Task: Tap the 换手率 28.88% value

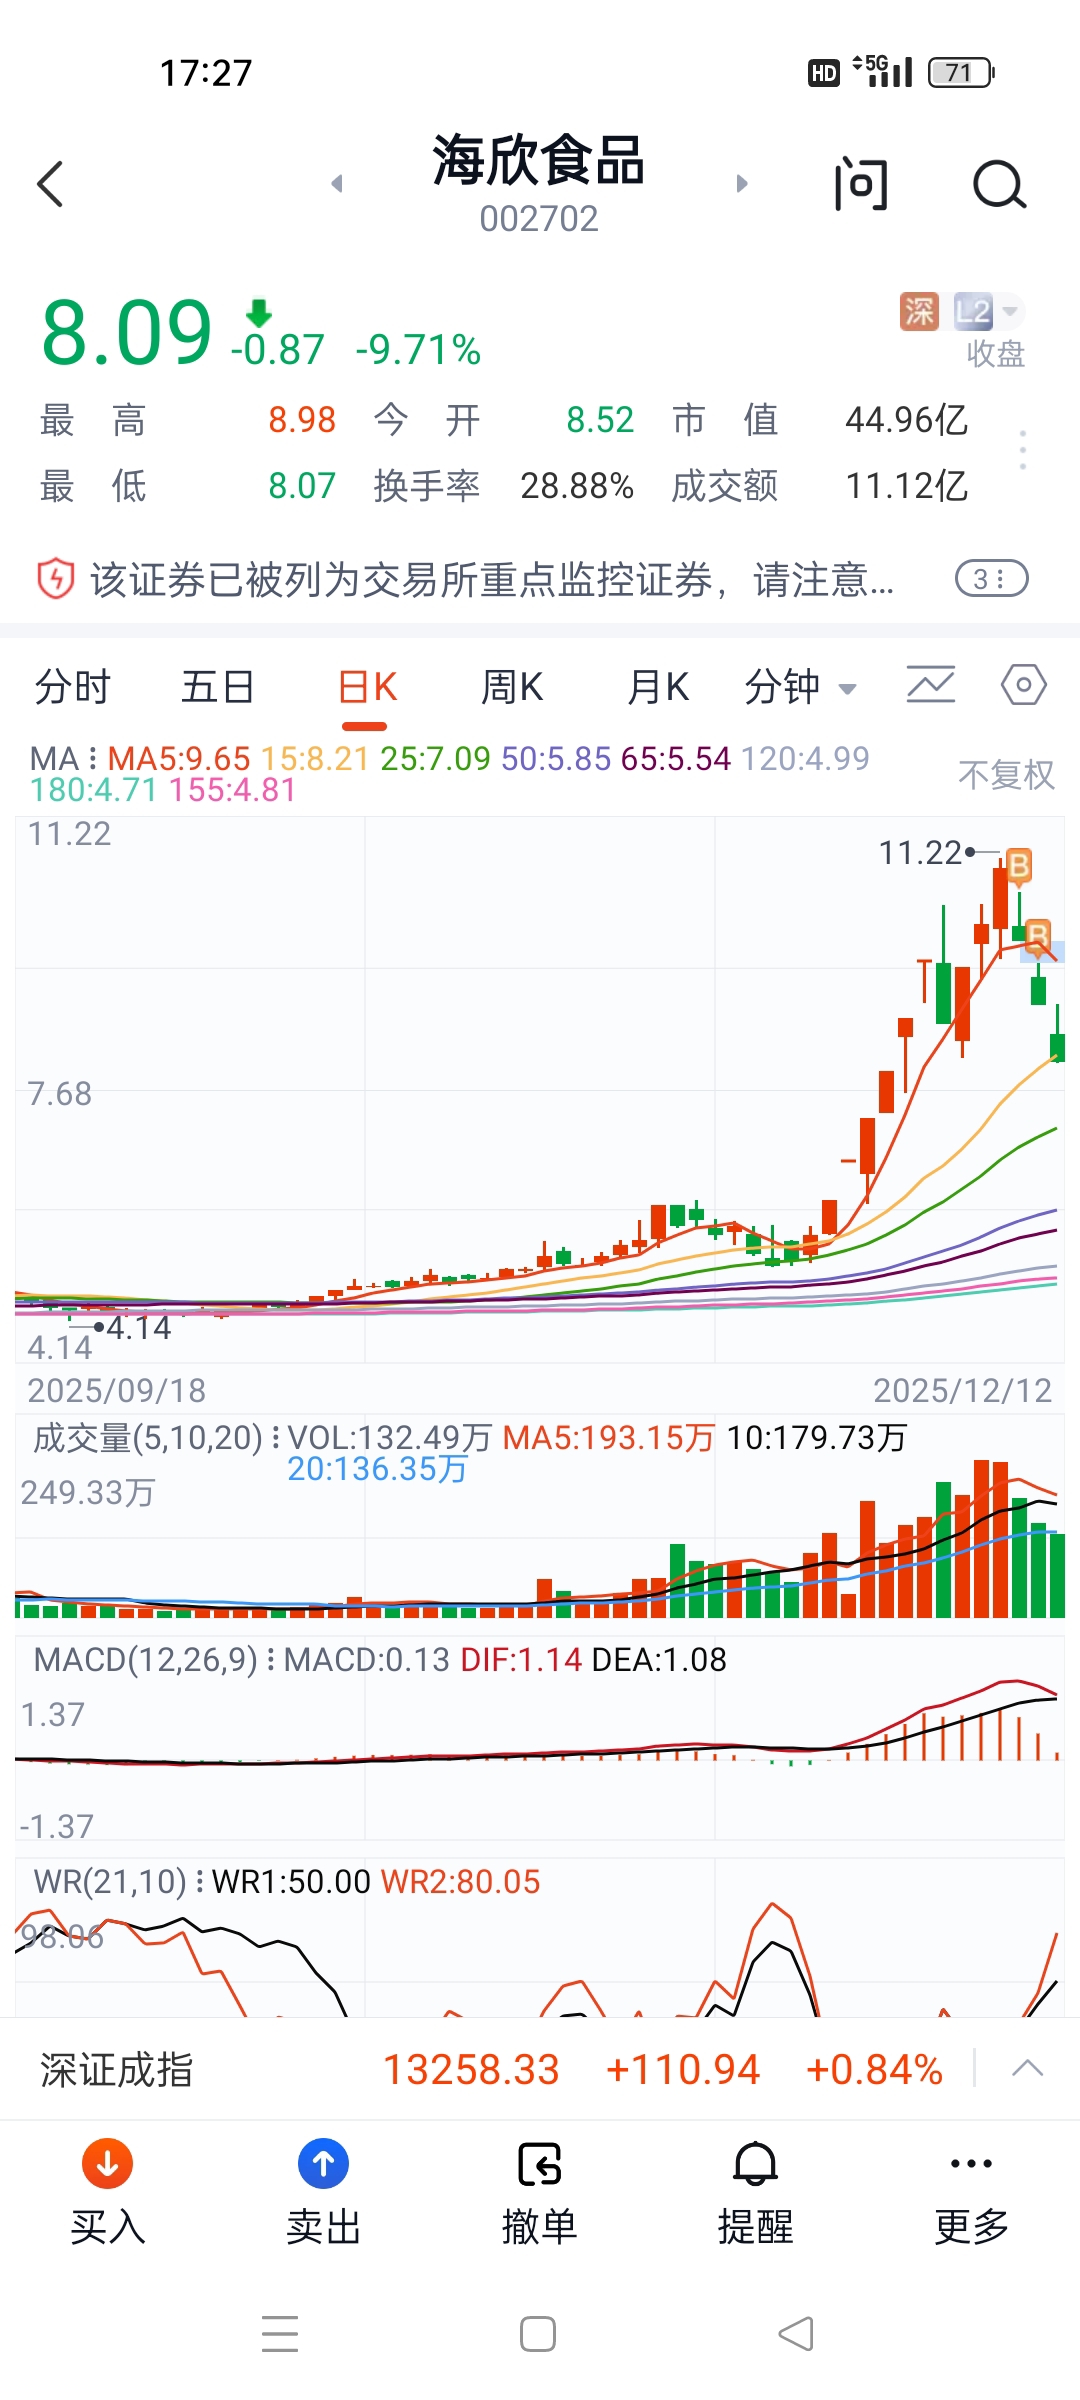Action: tap(577, 486)
